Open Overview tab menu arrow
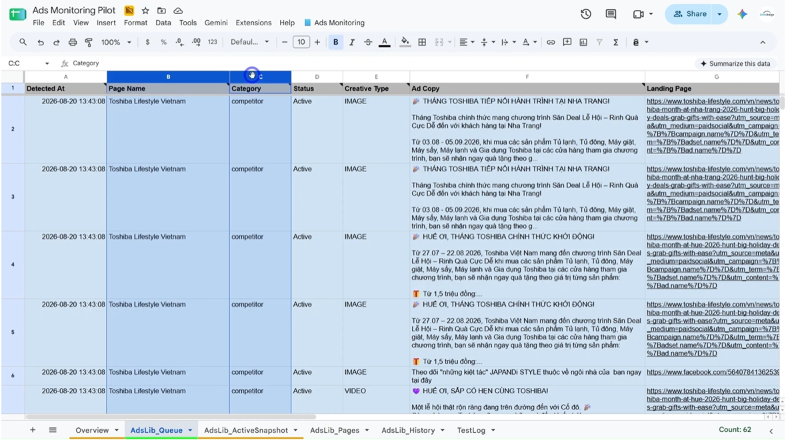 116,430
